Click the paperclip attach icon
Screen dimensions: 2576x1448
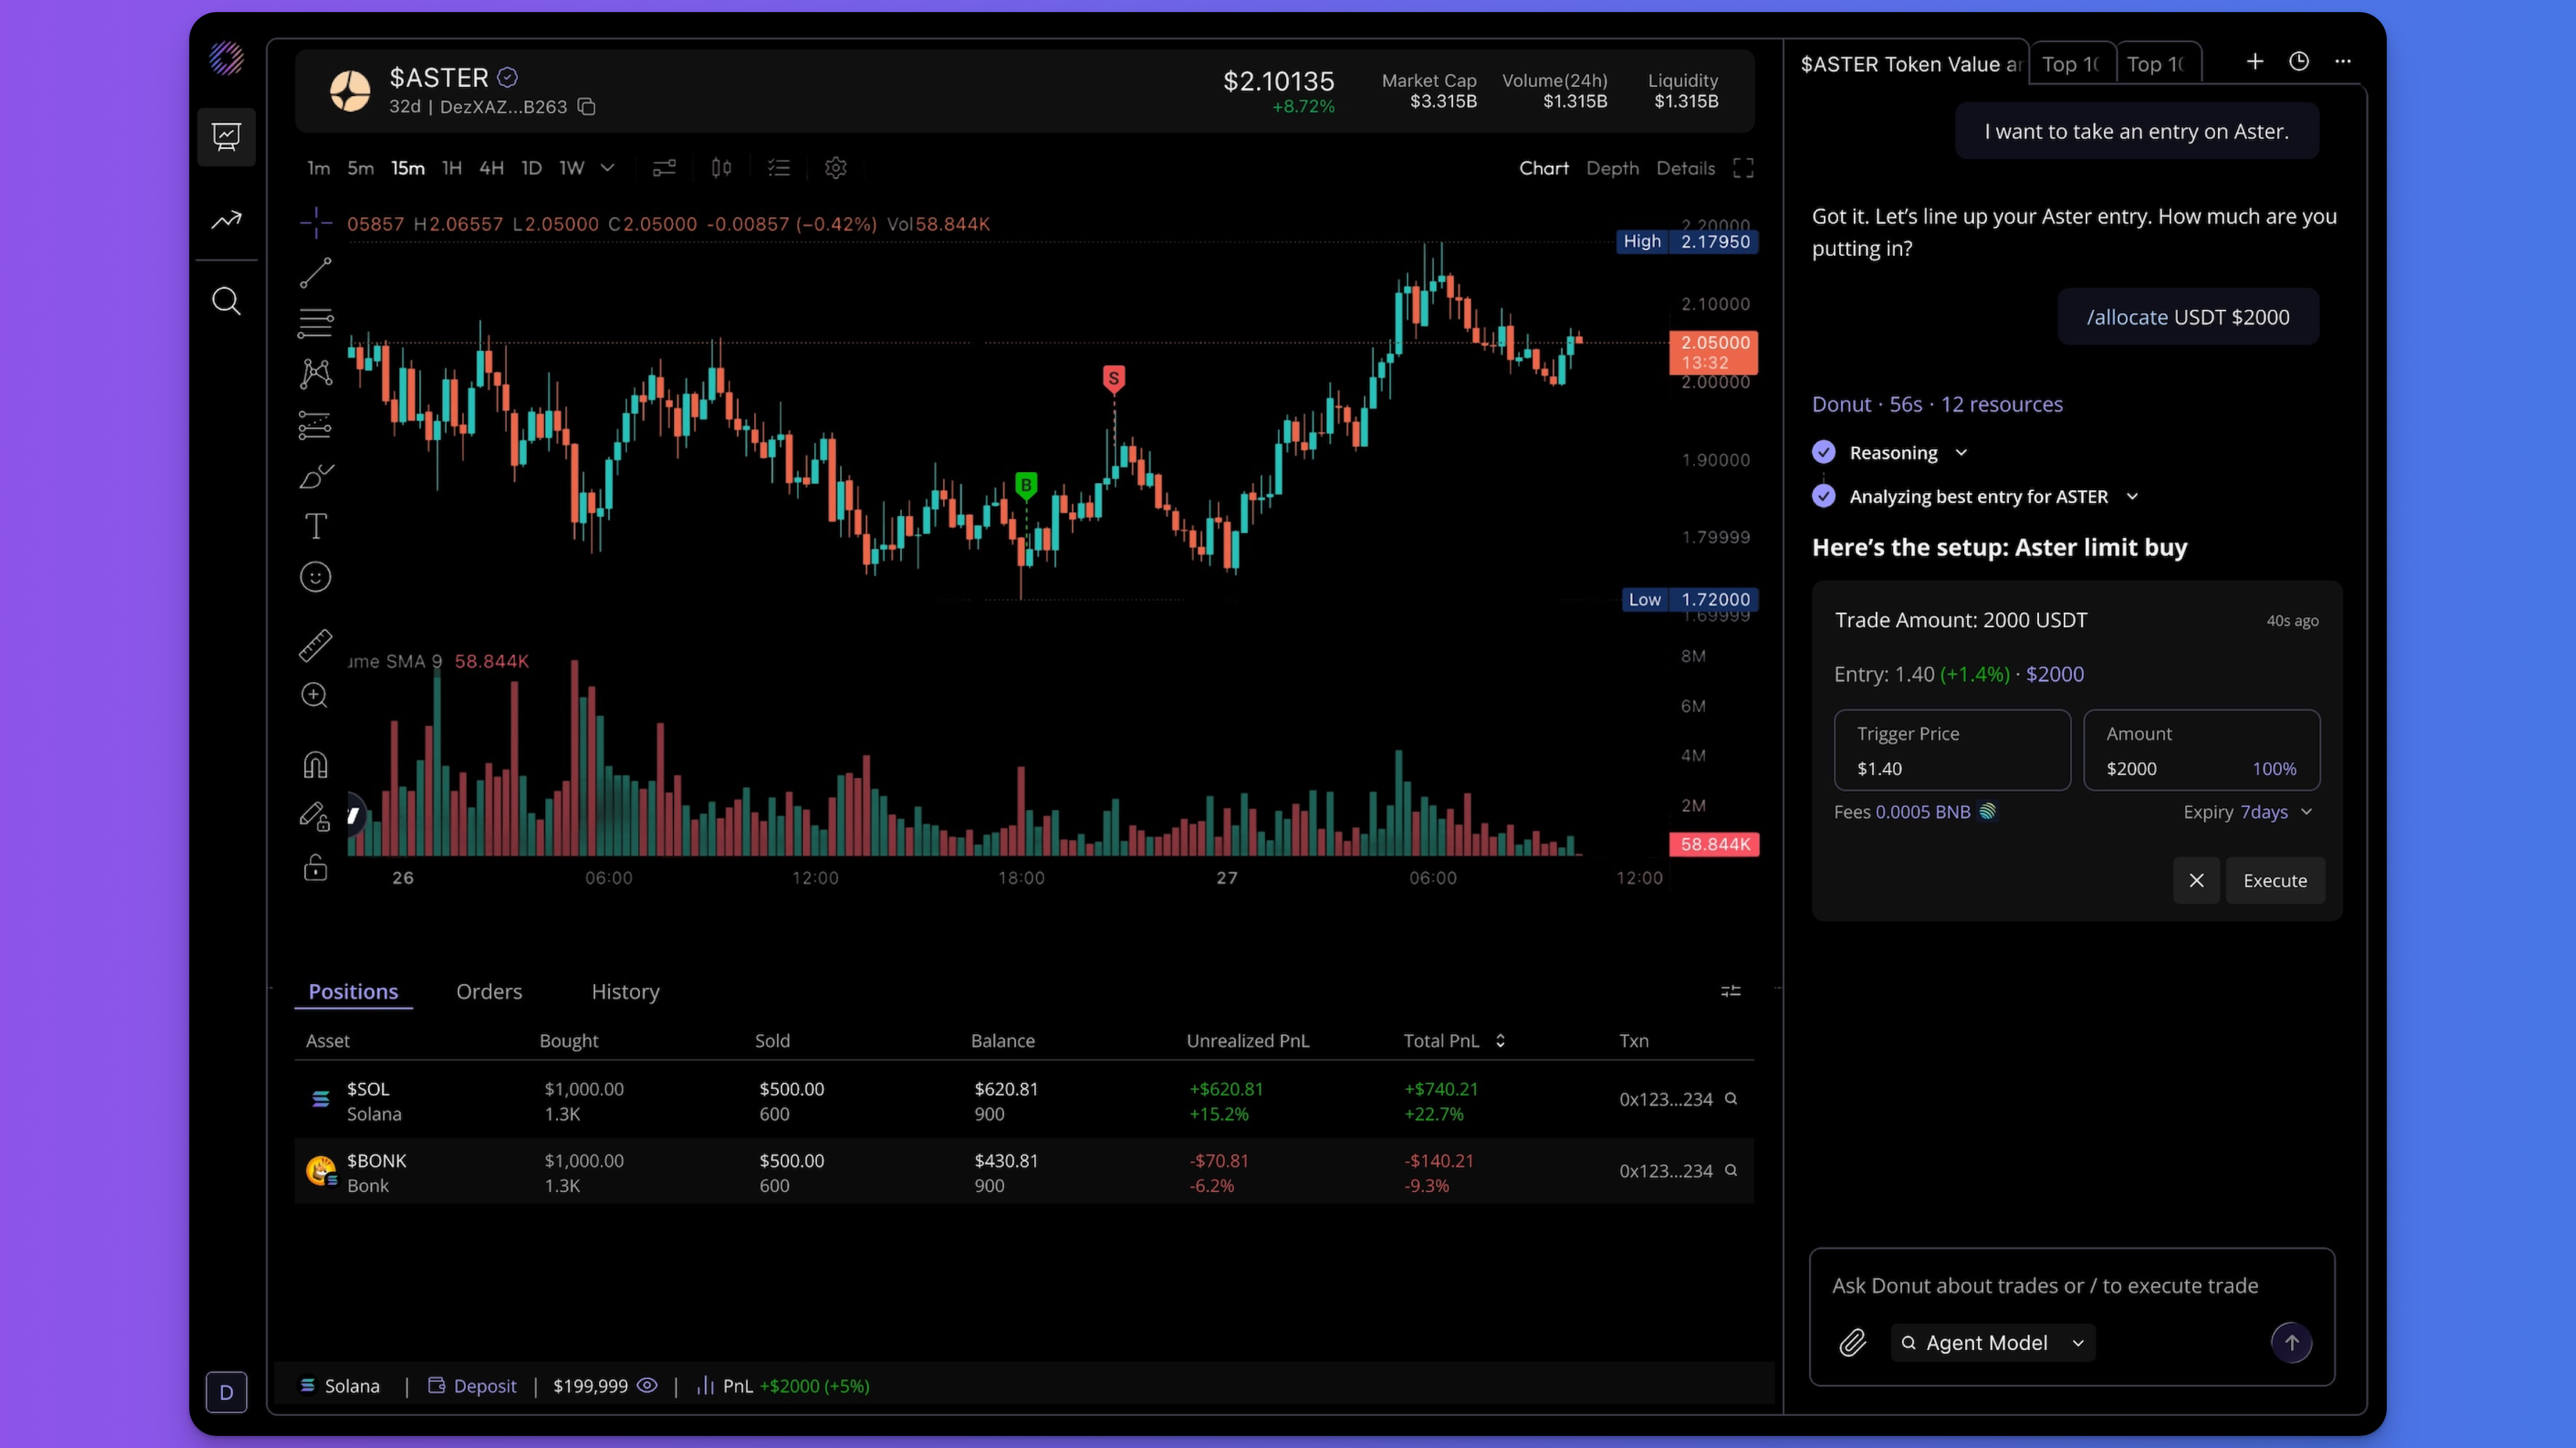[1852, 1342]
